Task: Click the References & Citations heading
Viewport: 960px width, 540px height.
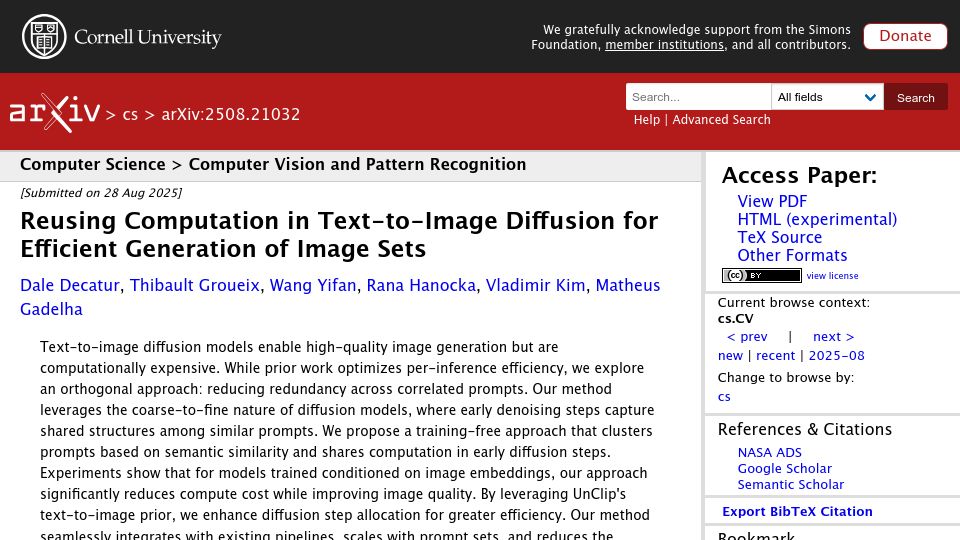Action: 804,429
